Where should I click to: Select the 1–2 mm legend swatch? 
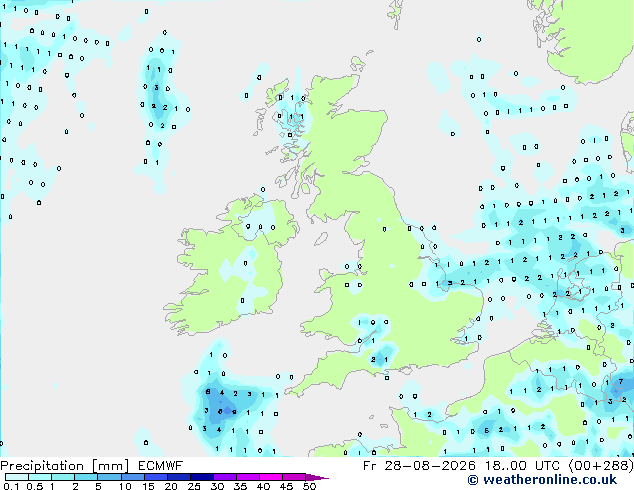63,477
